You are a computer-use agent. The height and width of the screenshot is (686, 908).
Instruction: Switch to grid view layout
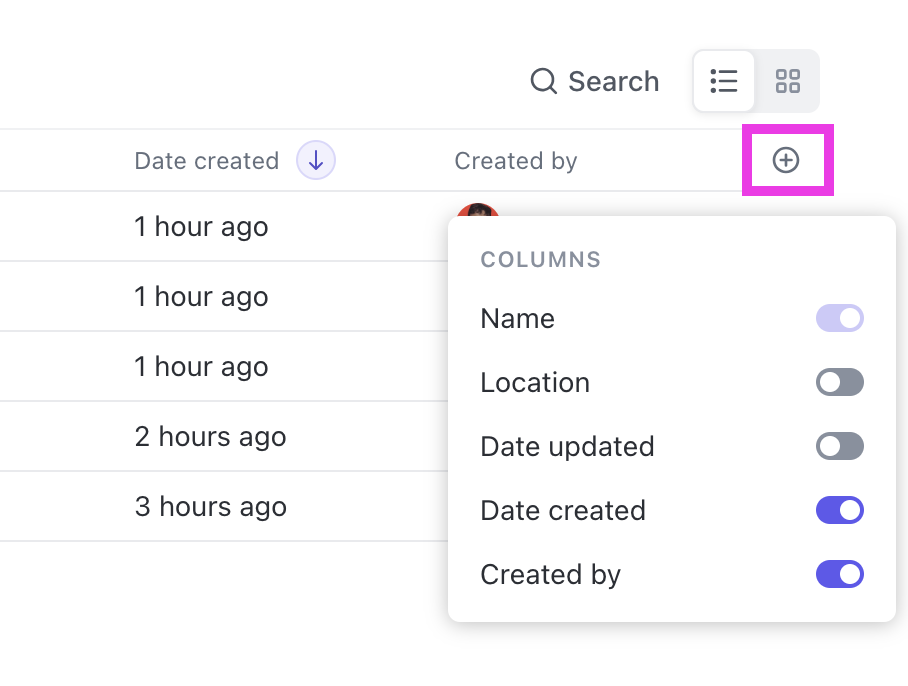click(x=788, y=81)
